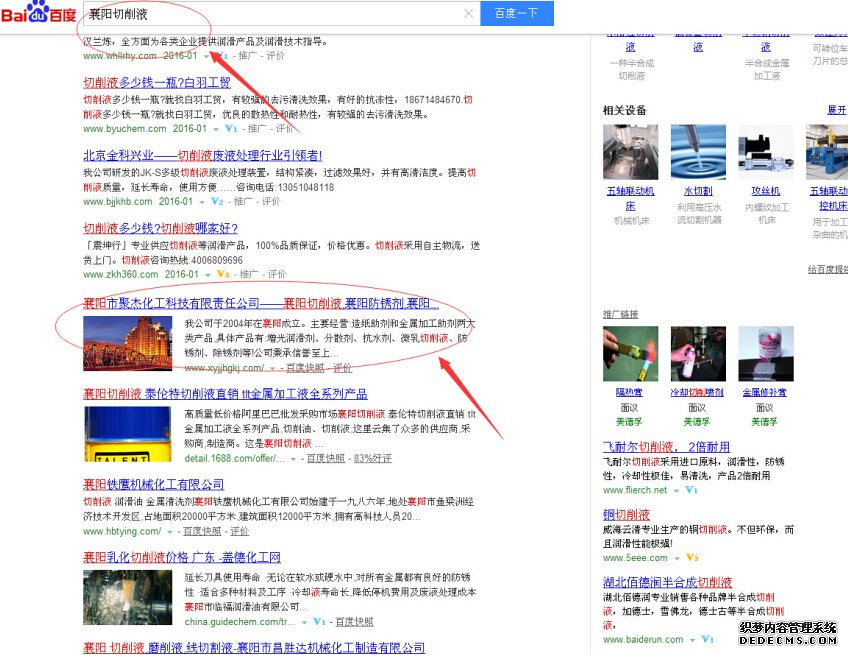Click 百度快照 for detail.1688.com result
This screenshot has height=655, width=848.
coord(326,459)
